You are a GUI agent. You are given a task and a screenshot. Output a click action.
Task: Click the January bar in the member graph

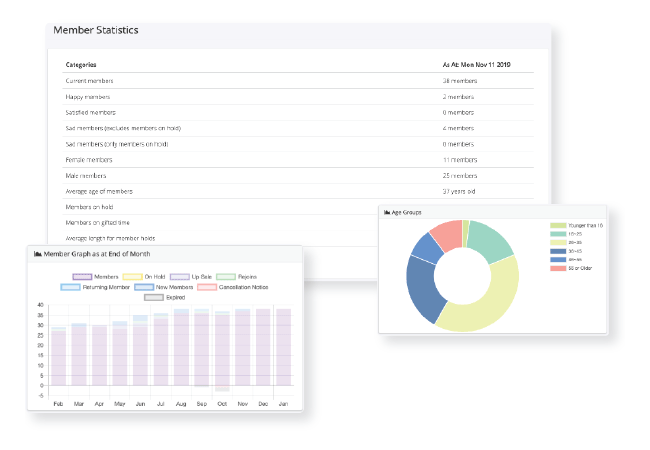[284, 347]
